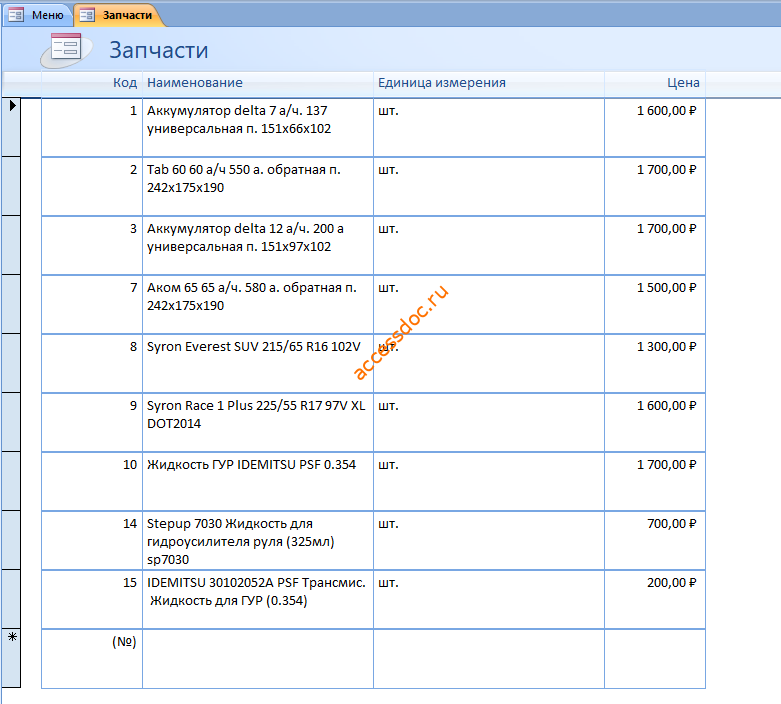Viewport: 781px width, 704px height.
Task: Select the Запчасти tab
Action: click(x=119, y=15)
